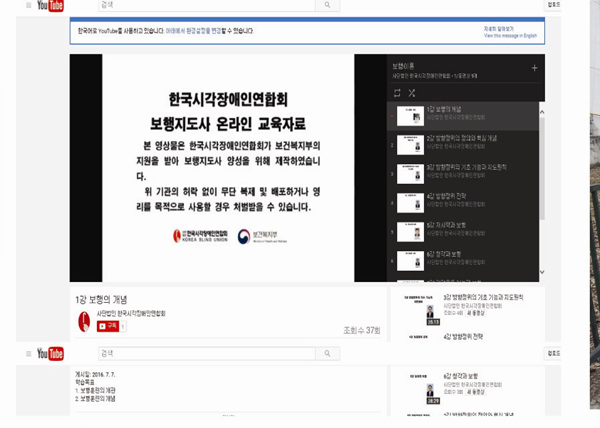Play playlist item 1강 보행의 개념
The width and height of the screenshot is (600, 428).
[x=463, y=116]
